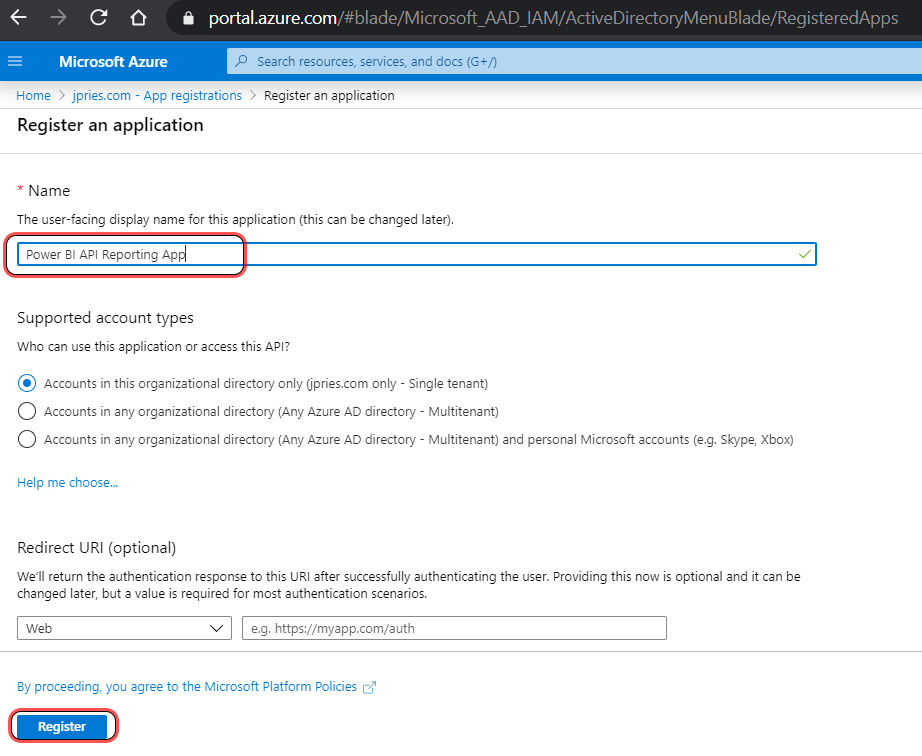This screenshot has height=756, width=922.
Task: Open the Web redirect URI type dropdown
Action: coord(124,628)
